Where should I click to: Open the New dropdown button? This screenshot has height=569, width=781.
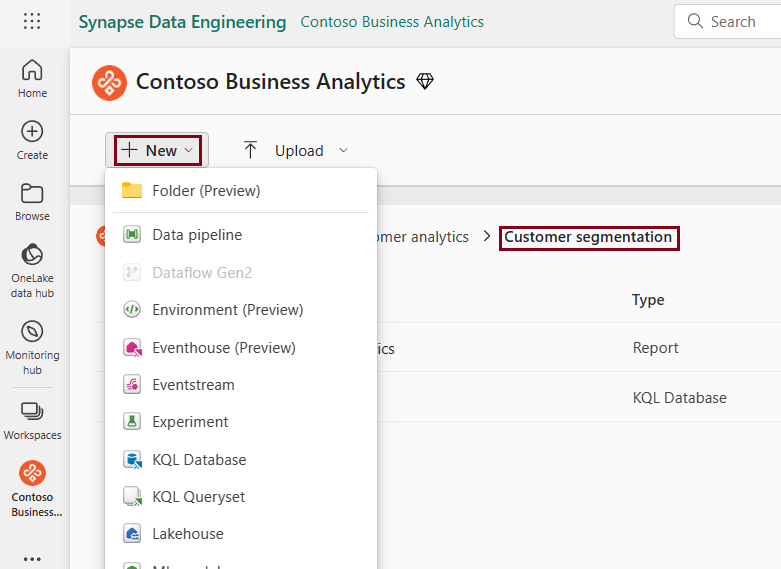157,150
